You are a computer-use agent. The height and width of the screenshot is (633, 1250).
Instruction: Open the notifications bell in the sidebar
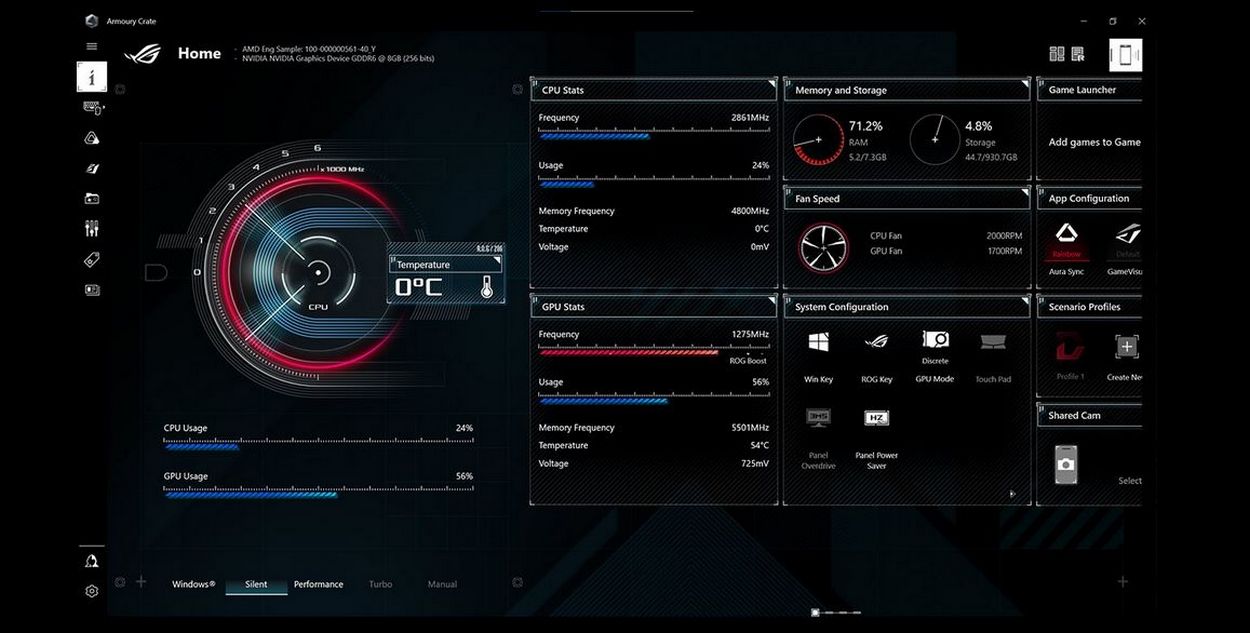92,561
